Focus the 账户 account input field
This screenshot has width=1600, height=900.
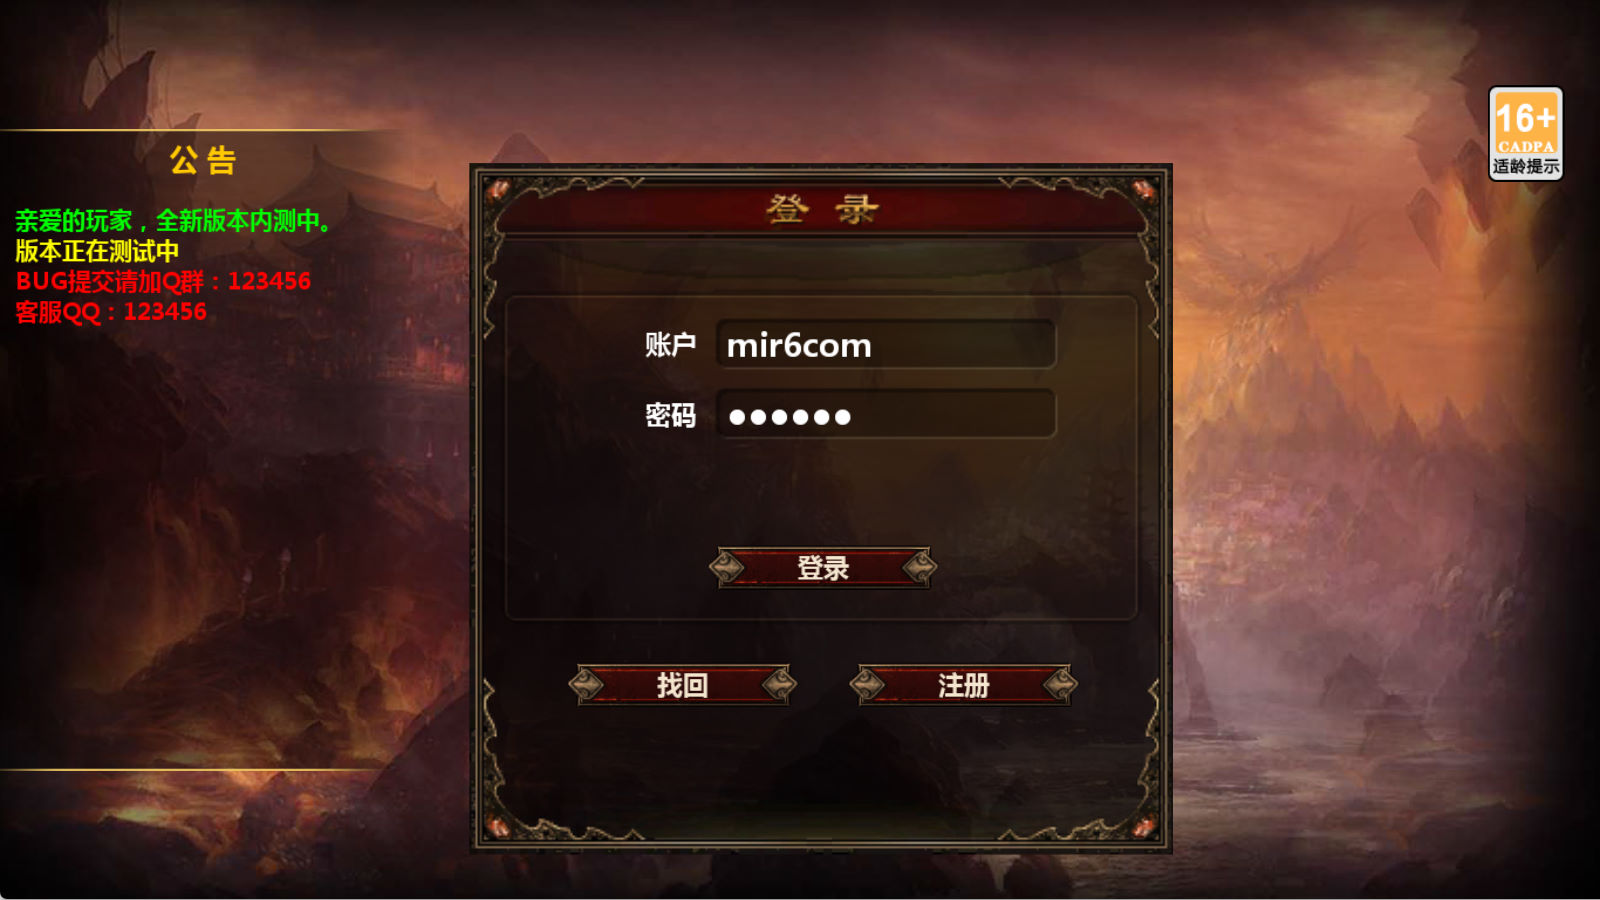(x=886, y=345)
